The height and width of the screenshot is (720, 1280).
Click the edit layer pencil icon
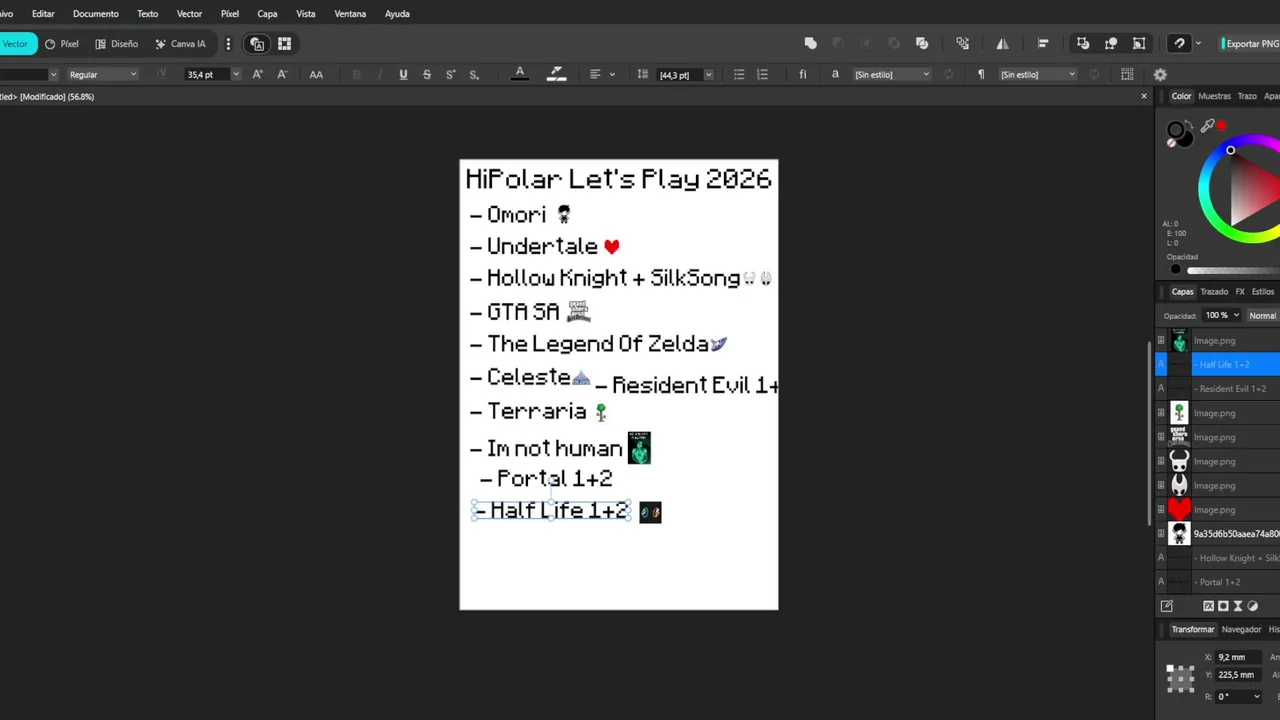[1166, 606]
